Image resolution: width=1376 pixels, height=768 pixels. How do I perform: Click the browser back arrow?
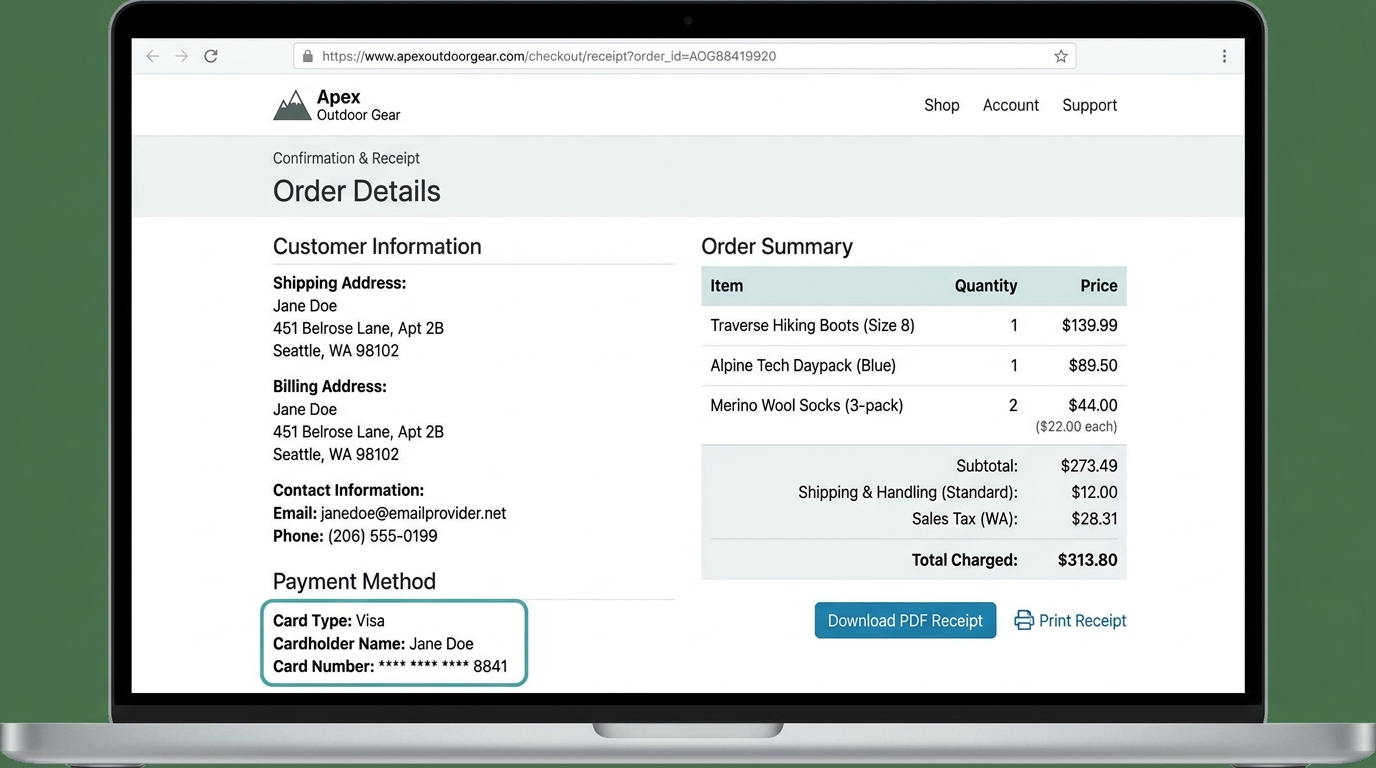[153, 56]
